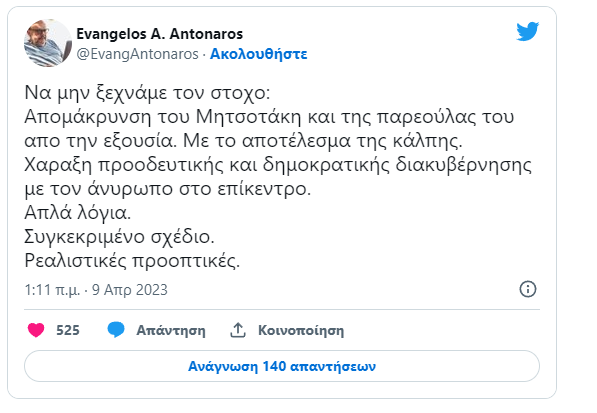Click the share upload arrow icon
Image resolution: width=597 pixels, height=413 pixels.
click(x=238, y=330)
